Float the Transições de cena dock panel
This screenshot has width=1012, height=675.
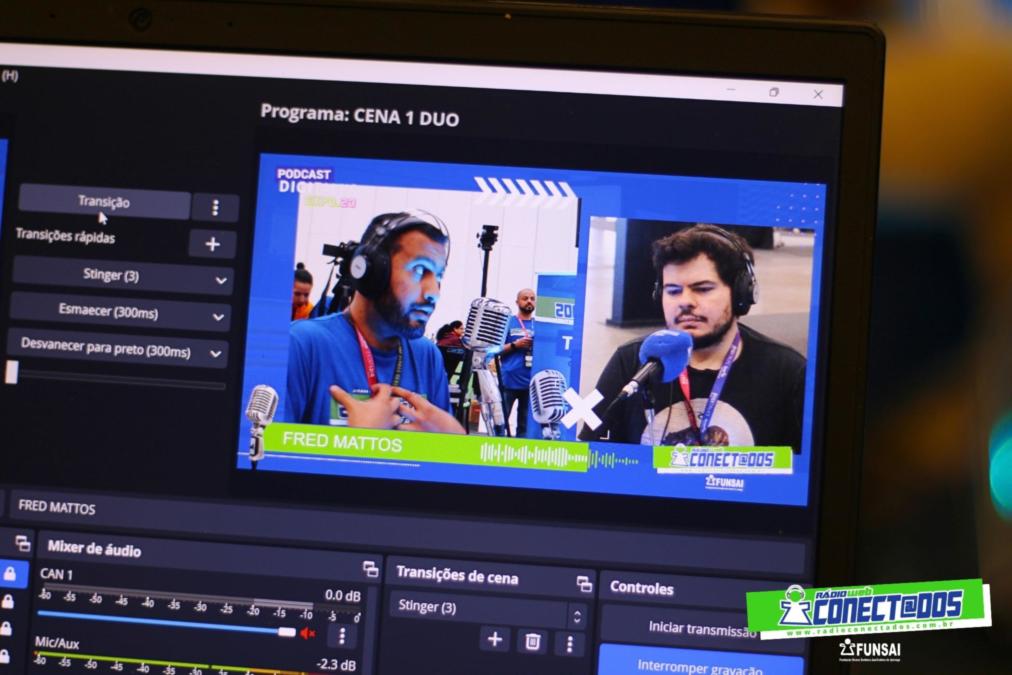point(584,584)
